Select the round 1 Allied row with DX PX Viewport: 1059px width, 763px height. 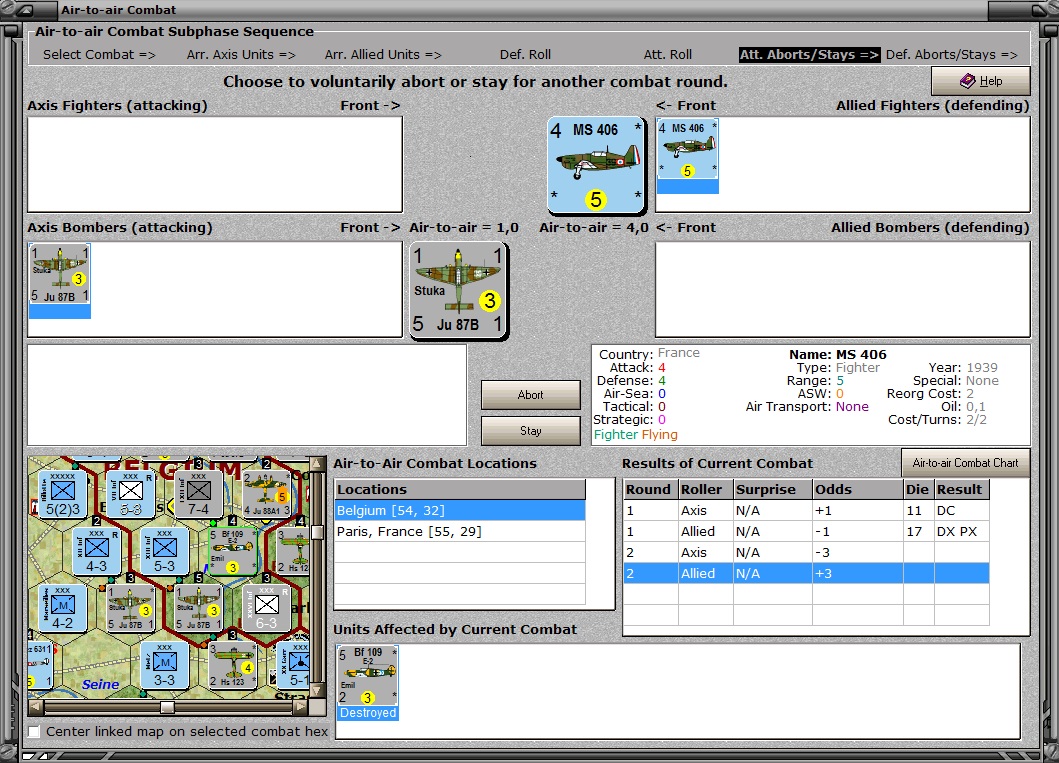(806, 531)
